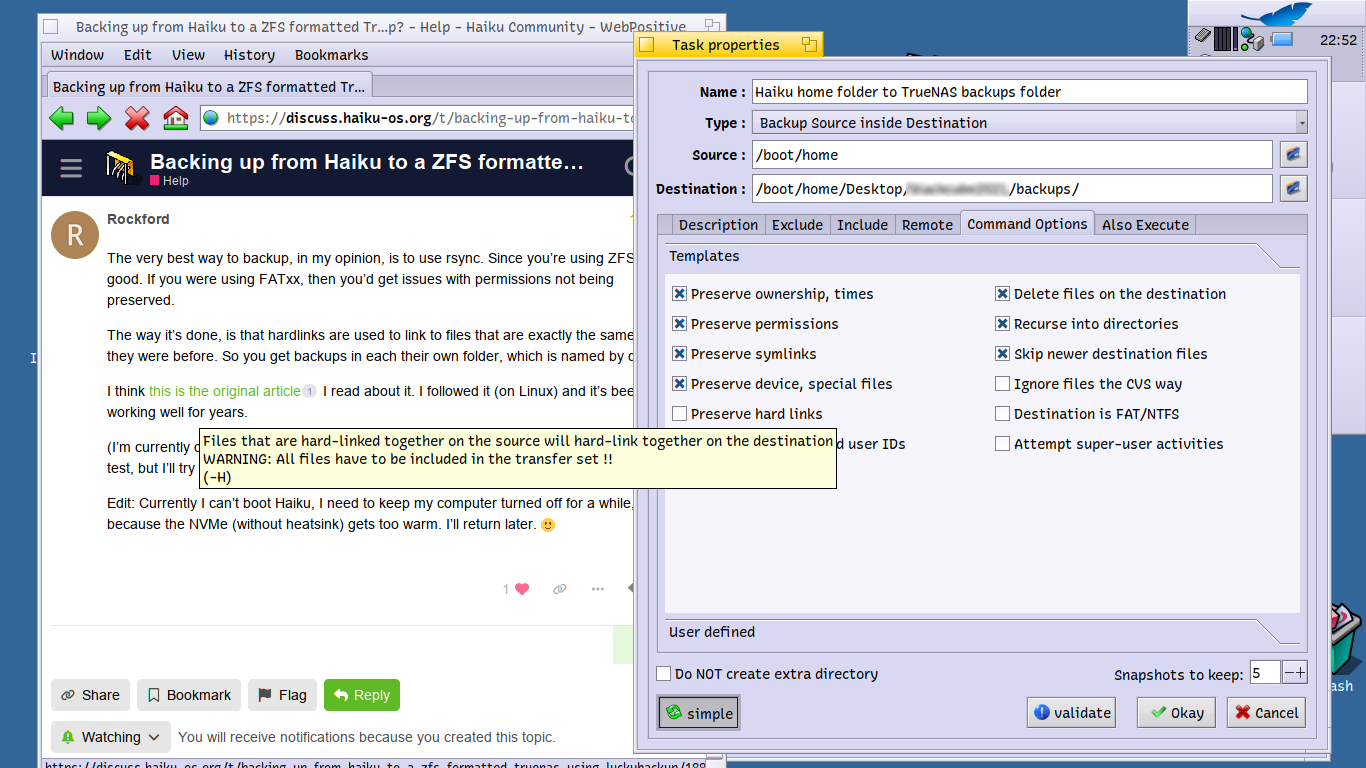1366x768 pixels.
Task: Like Rockford's post with heart icon
Action: (521, 589)
